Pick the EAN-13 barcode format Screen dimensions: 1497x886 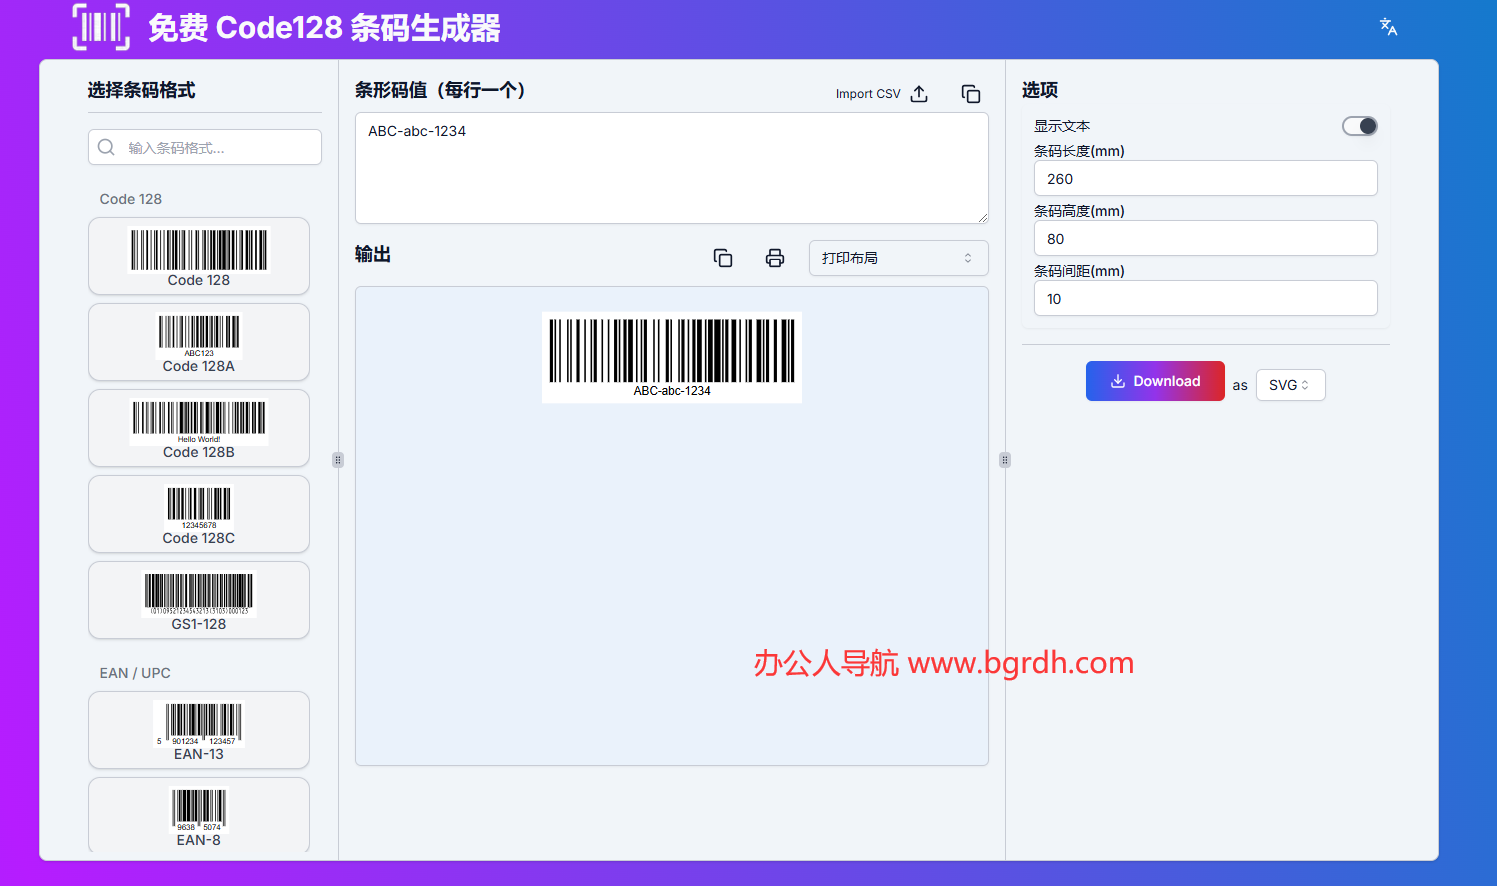coord(199,730)
